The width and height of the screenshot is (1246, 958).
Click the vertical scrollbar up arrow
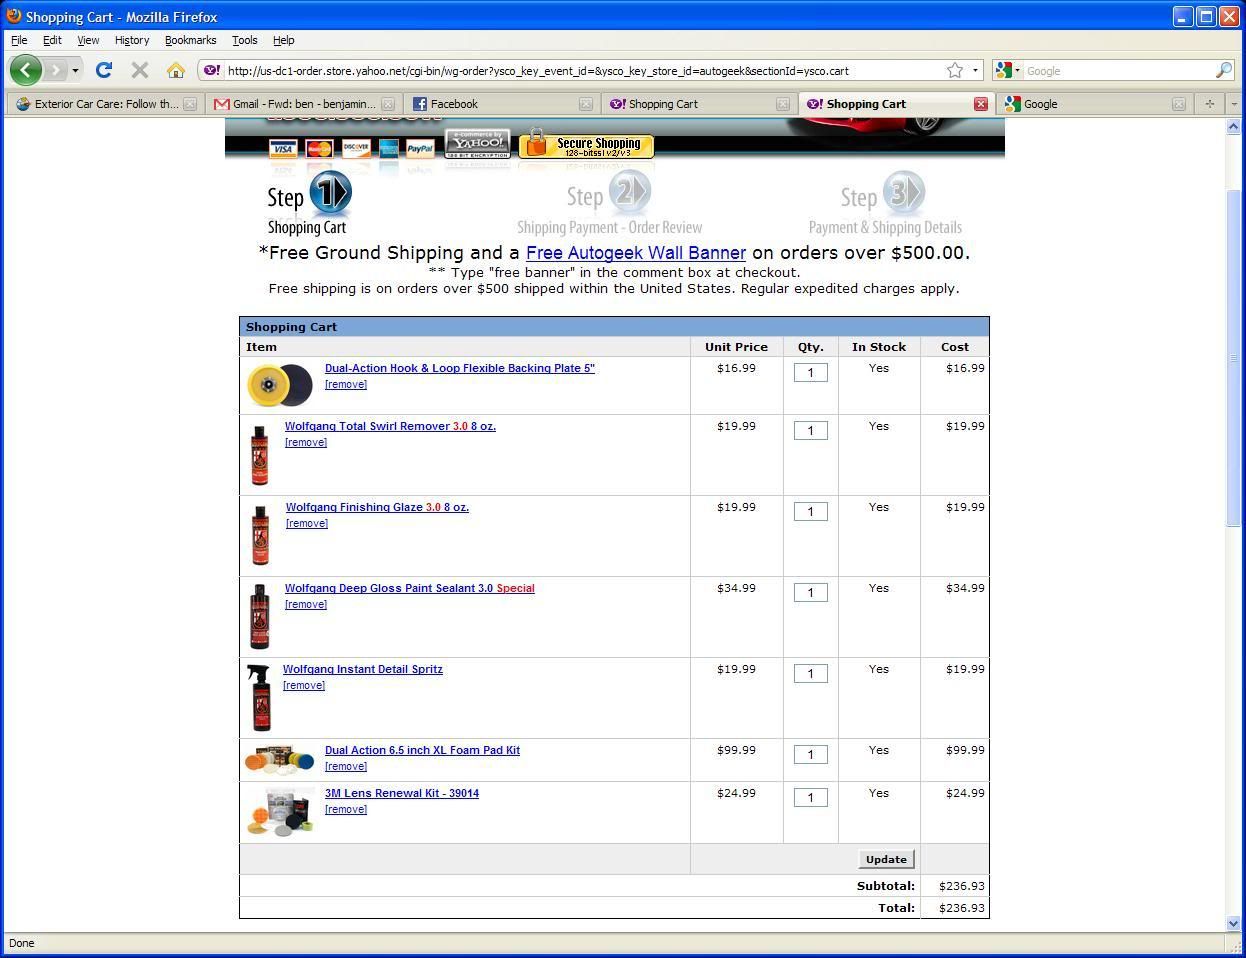tap(1234, 126)
